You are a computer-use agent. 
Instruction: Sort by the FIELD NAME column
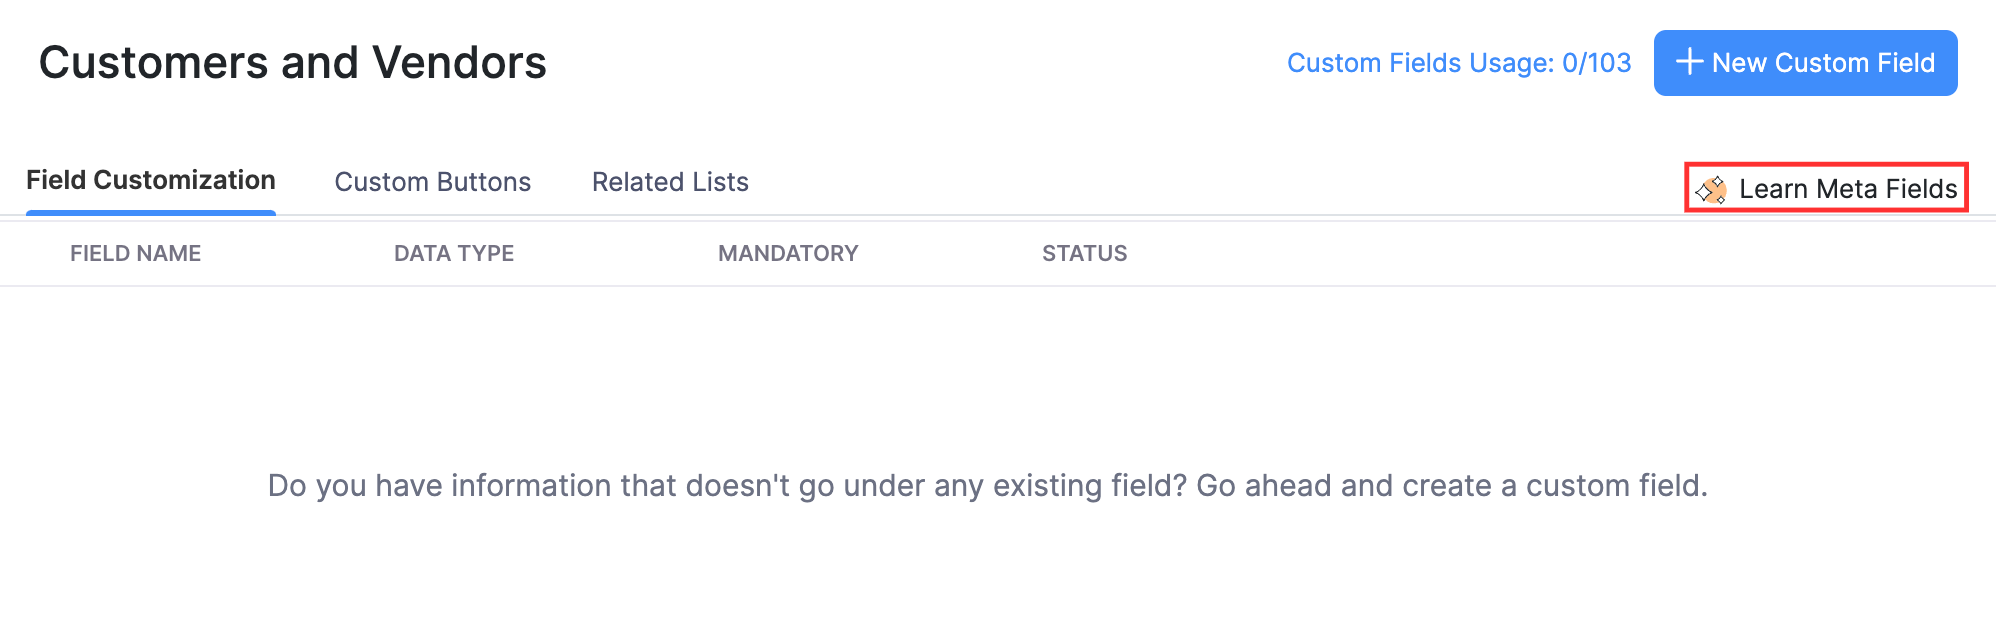point(135,253)
